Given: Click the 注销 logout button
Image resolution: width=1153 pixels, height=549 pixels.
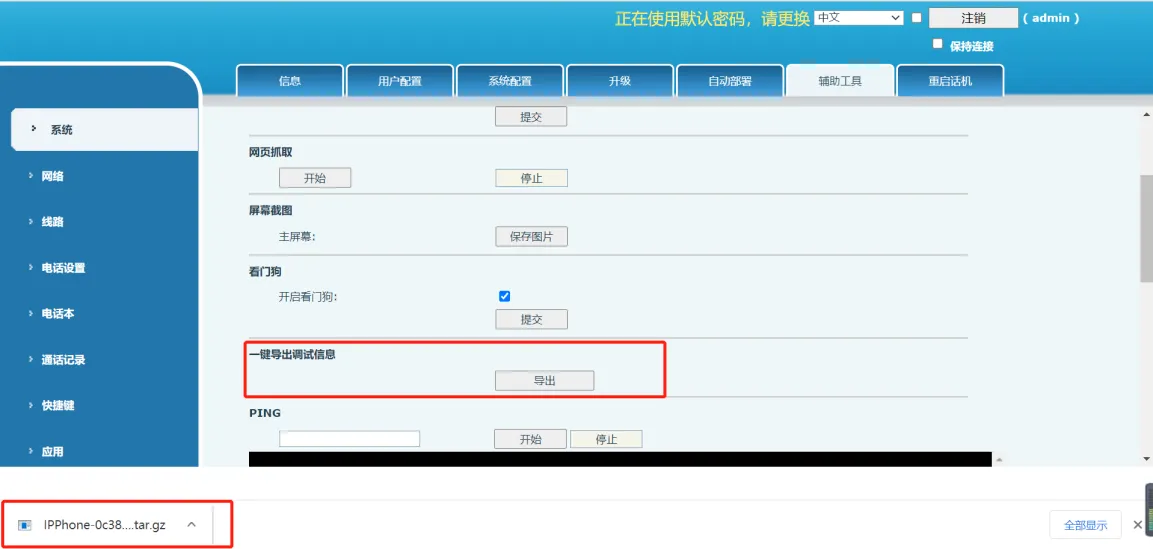Looking at the screenshot, I should click(973, 18).
